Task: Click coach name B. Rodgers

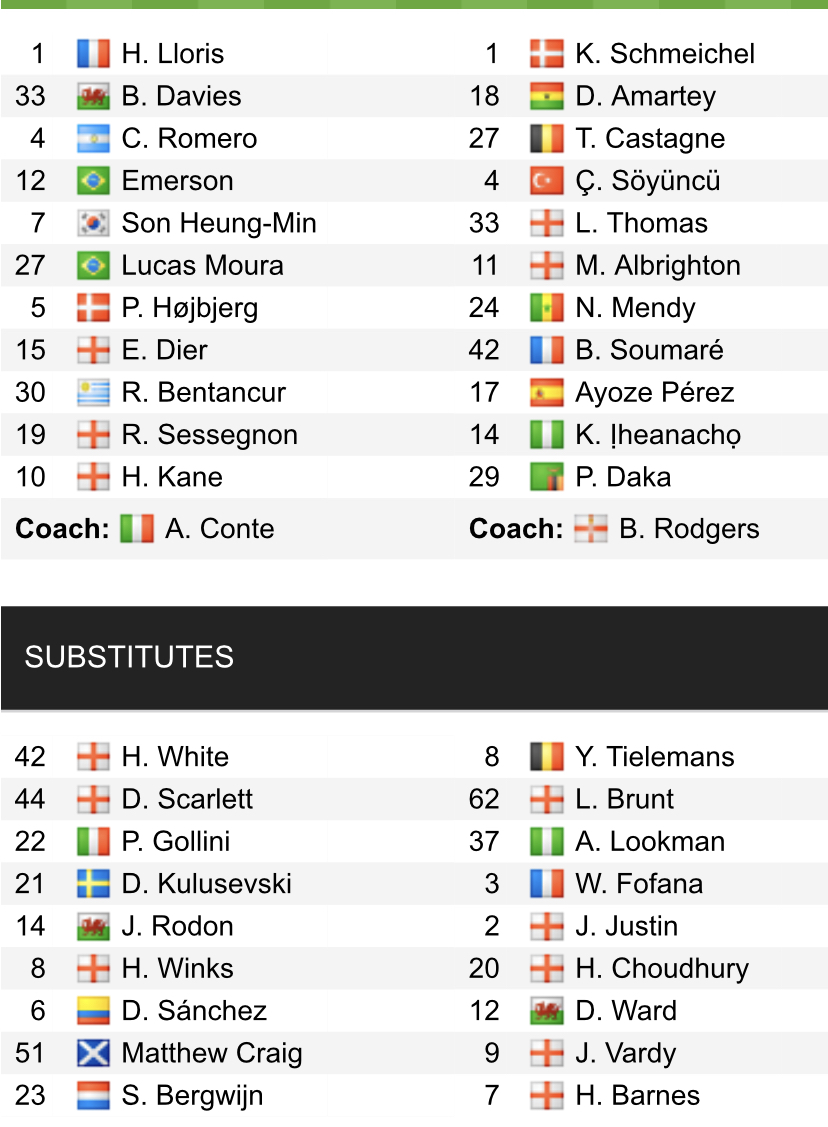Action: [x=689, y=529]
